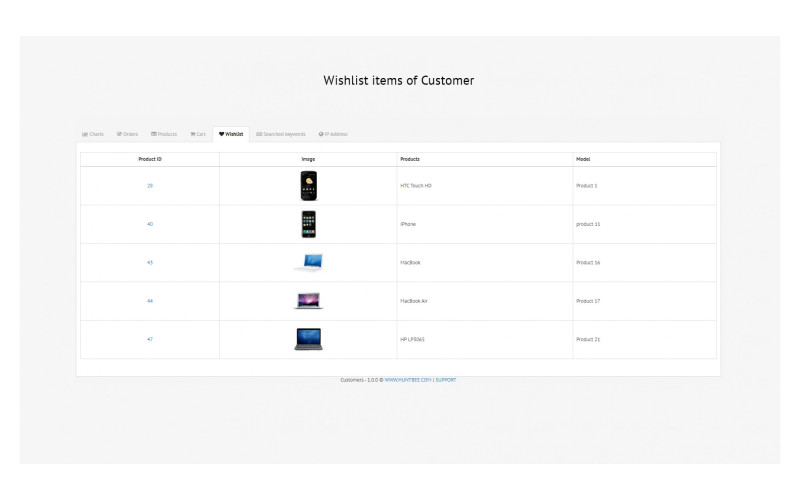Switch to the IP Address tab
Screen dimensions: 800x500
tap(333, 134)
